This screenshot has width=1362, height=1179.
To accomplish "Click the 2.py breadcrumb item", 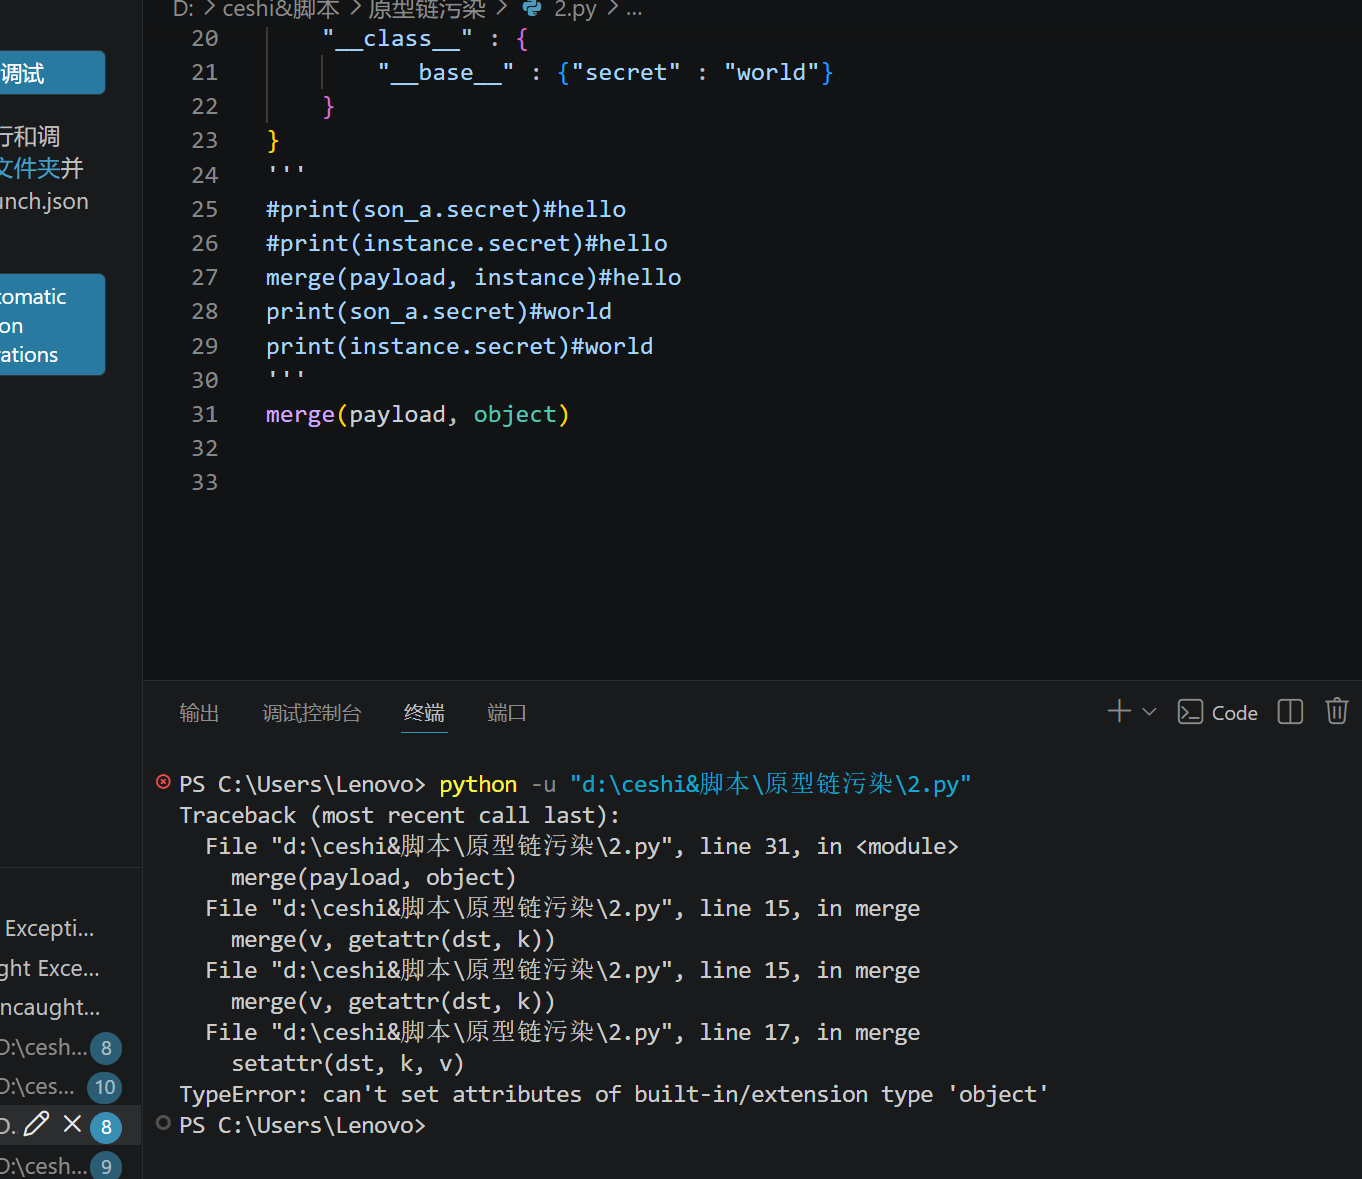I will (575, 10).
